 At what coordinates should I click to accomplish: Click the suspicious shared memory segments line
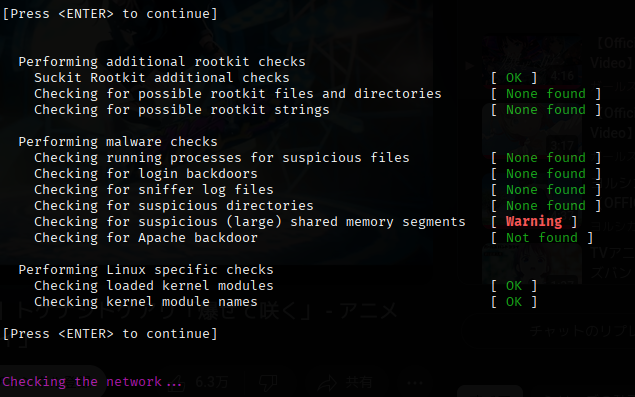250,222
